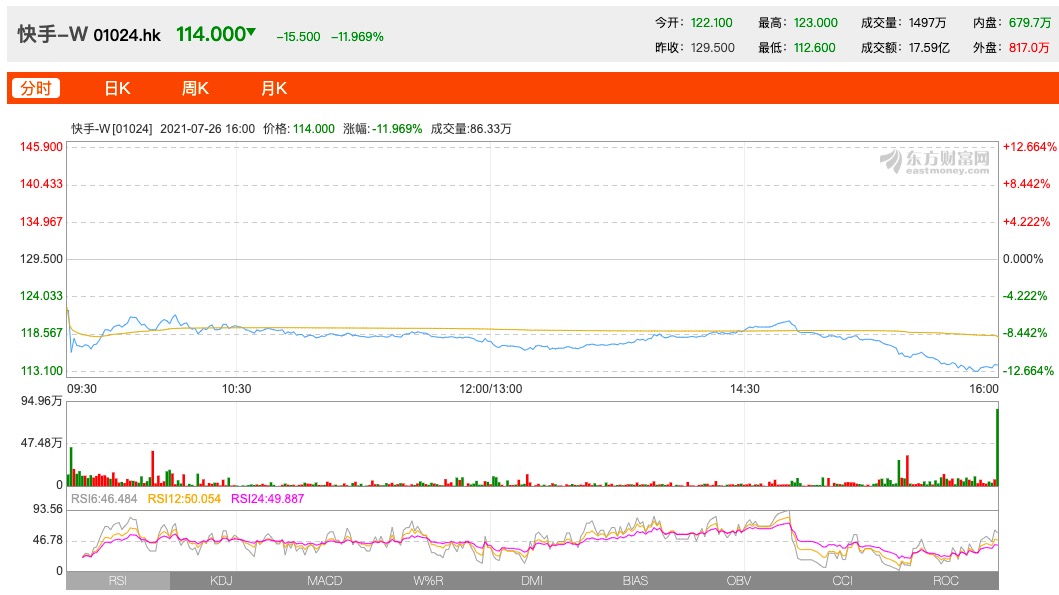1059x595 pixels.
Task: Select the CCI indicator tab
Action: coord(842,581)
